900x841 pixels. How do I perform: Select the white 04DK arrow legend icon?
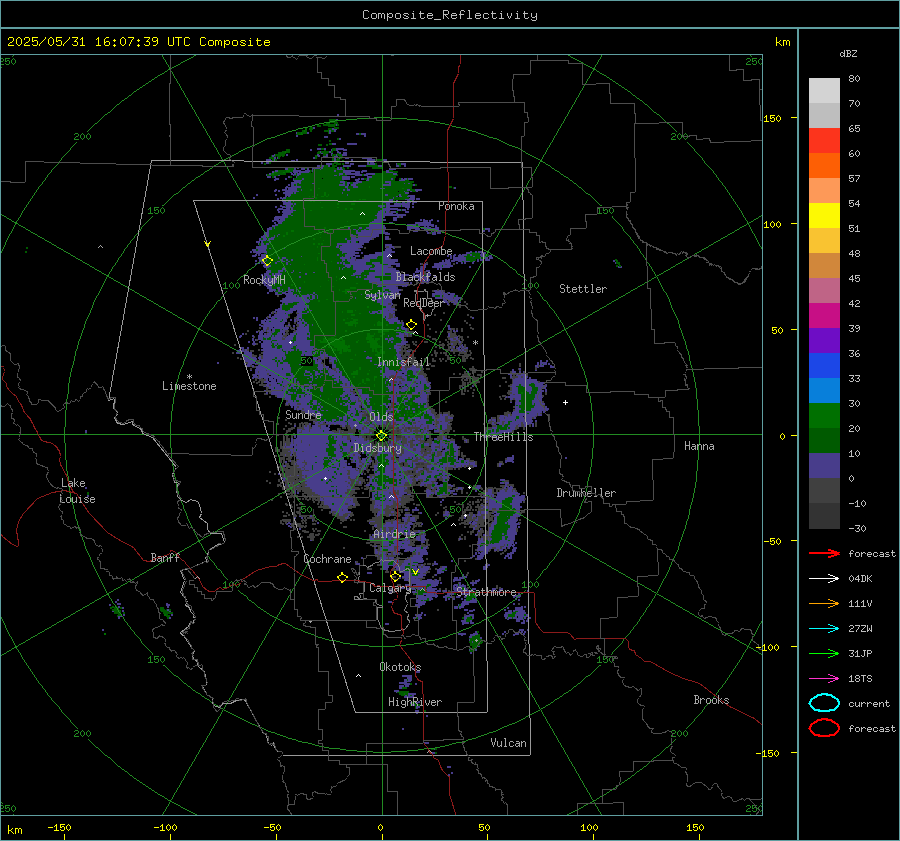click(x=824, y=578)
